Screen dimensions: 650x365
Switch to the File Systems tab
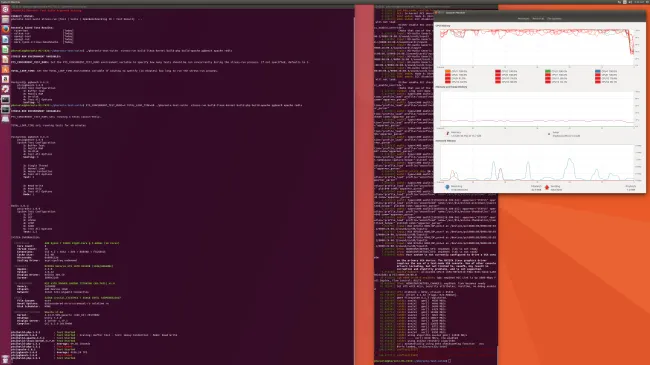click(x=554, y=19)
